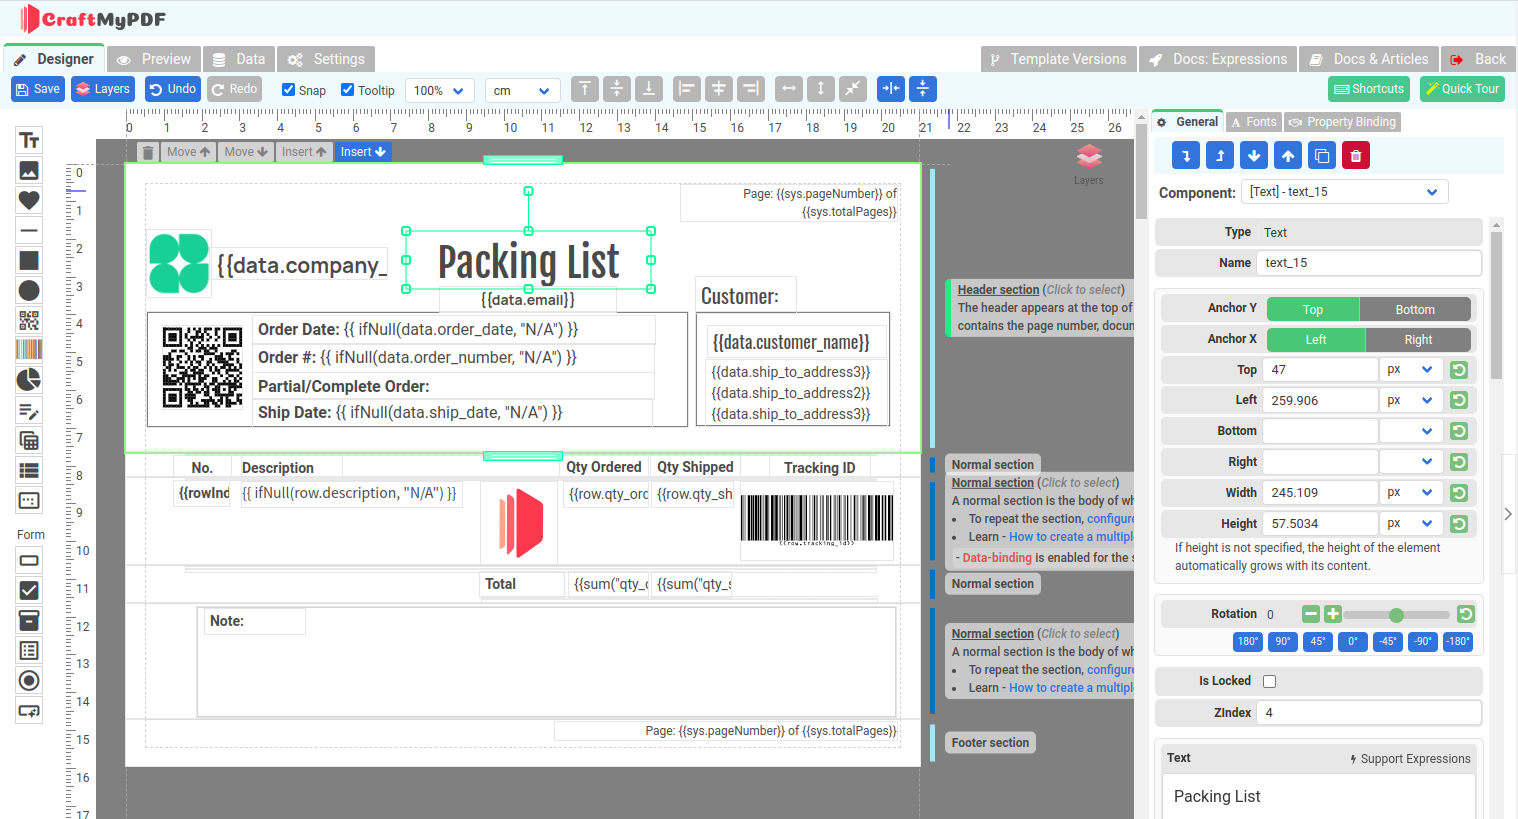Open the Fonts tab
Viewport: 1518px width, 819px height.
coord(1253,121)
